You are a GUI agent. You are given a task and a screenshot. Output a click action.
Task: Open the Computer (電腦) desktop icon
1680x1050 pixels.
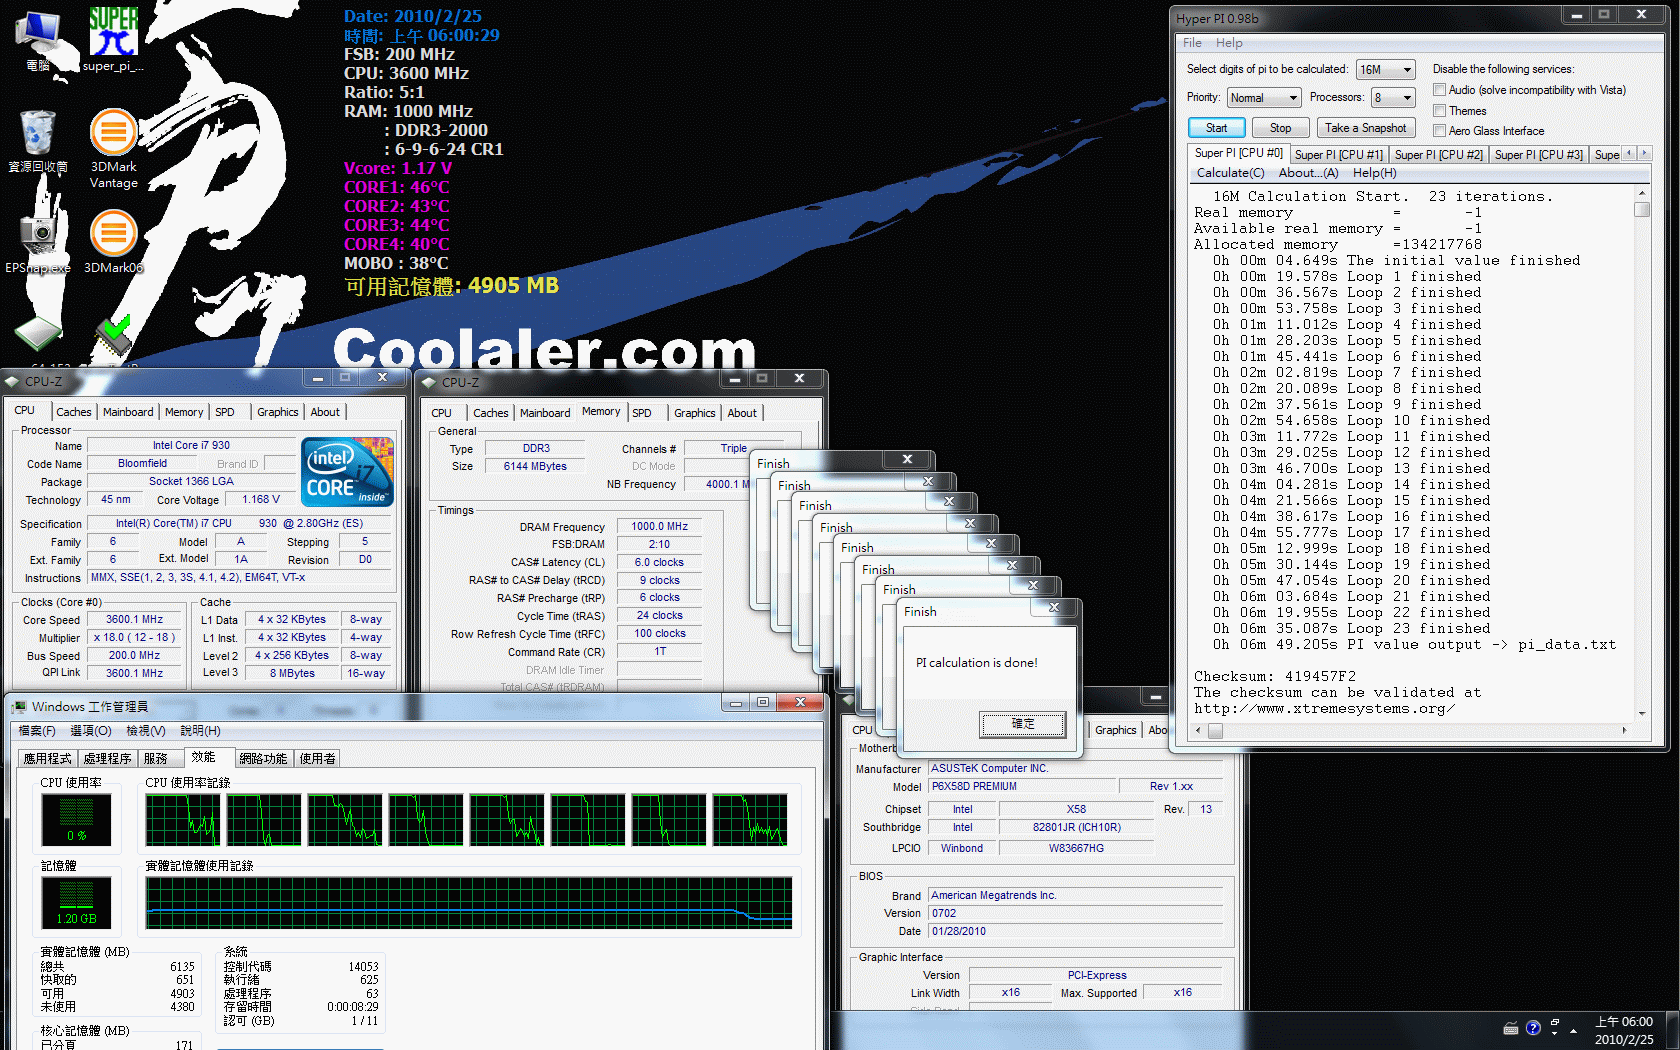click(x=38, y=40)
